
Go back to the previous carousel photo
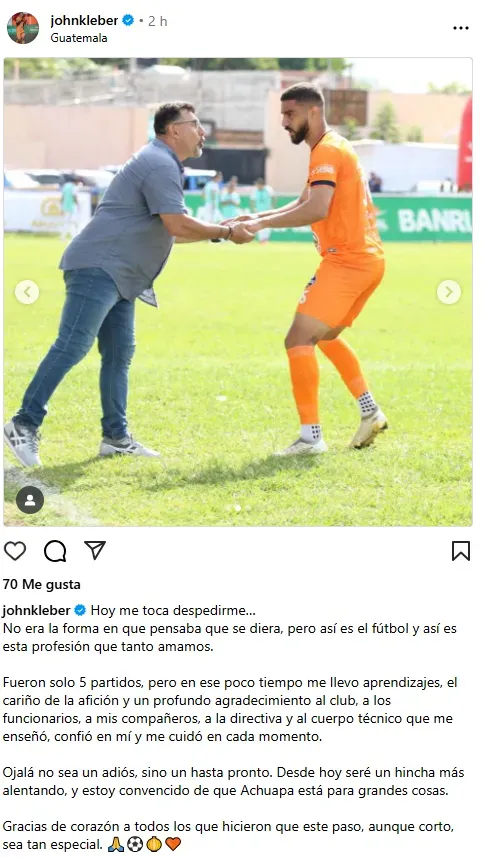27,292
